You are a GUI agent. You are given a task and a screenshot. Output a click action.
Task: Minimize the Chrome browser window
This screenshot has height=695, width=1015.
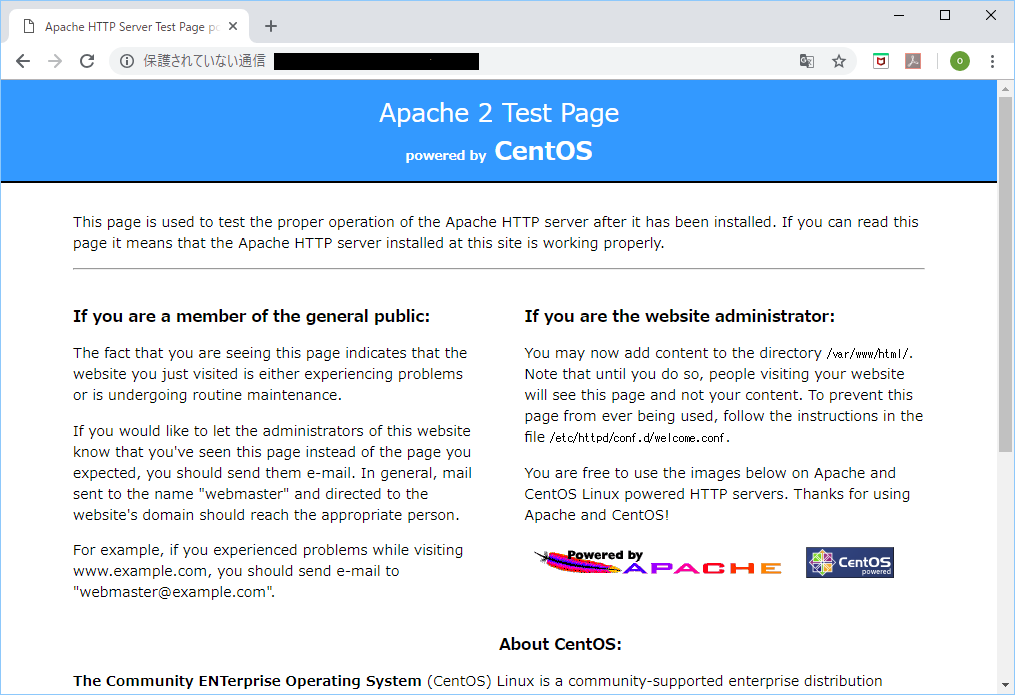898,15
